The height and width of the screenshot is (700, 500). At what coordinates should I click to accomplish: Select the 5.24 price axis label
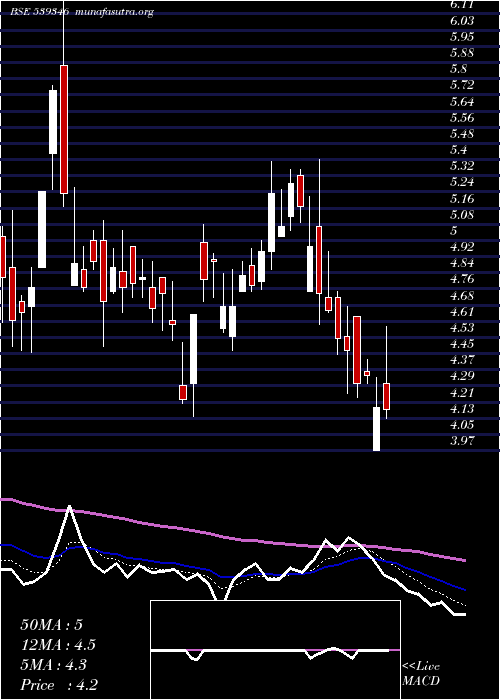pyautogui.click(x=462, y=182)
